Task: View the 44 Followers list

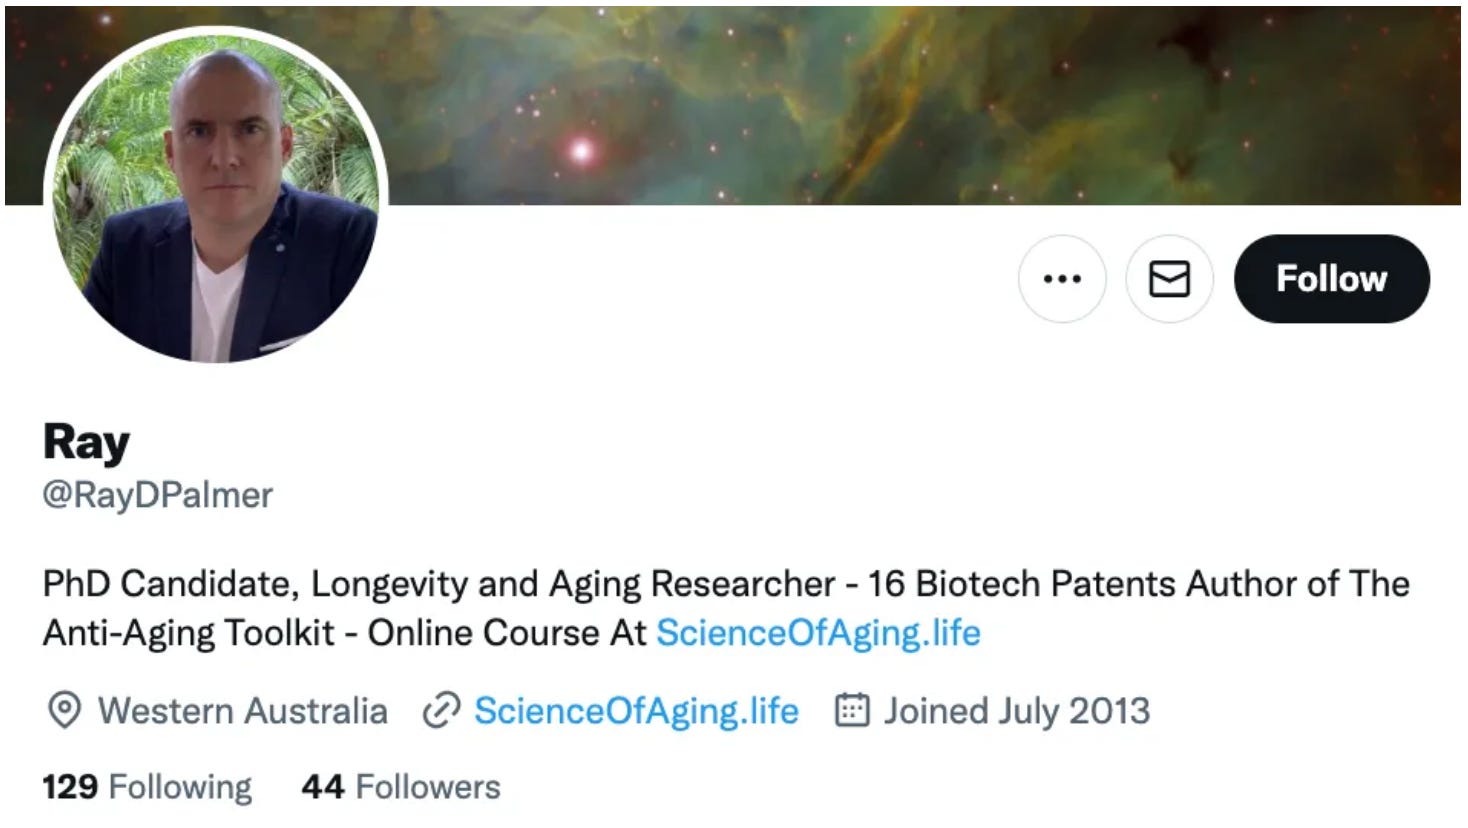Action: pyautogui.click(x=400, y=787)
